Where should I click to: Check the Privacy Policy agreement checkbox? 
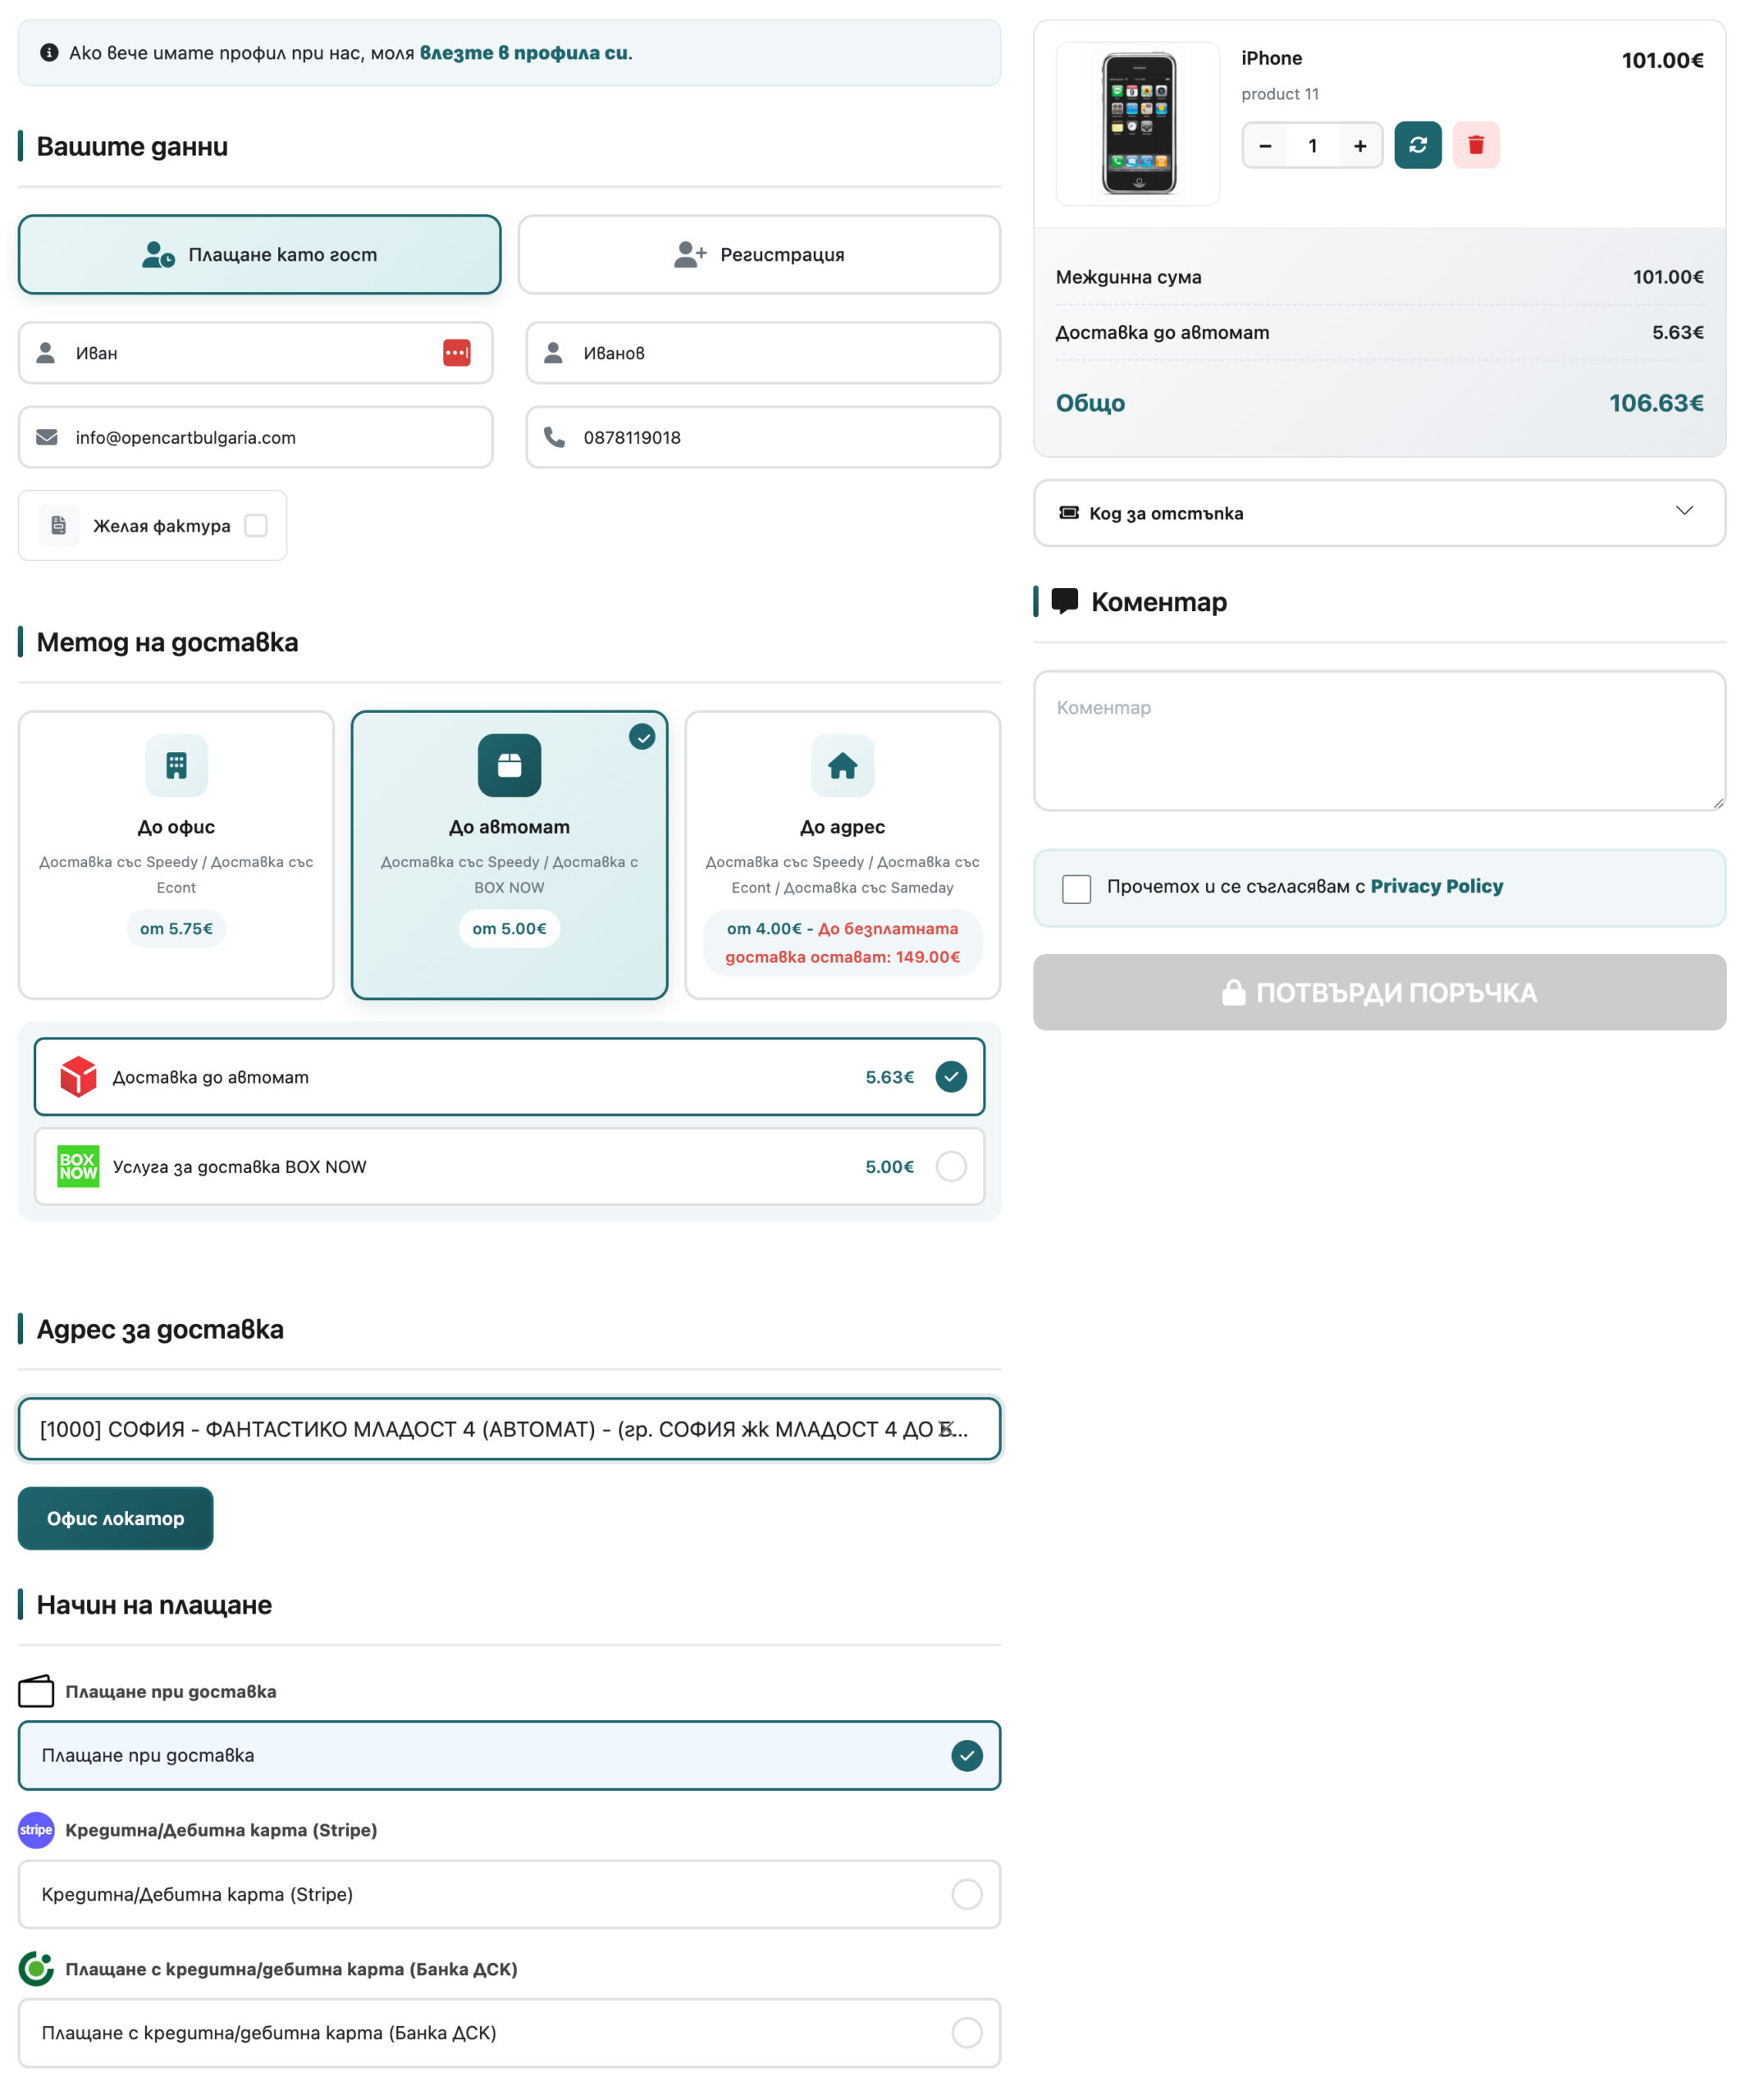[x=1077, y=888]
